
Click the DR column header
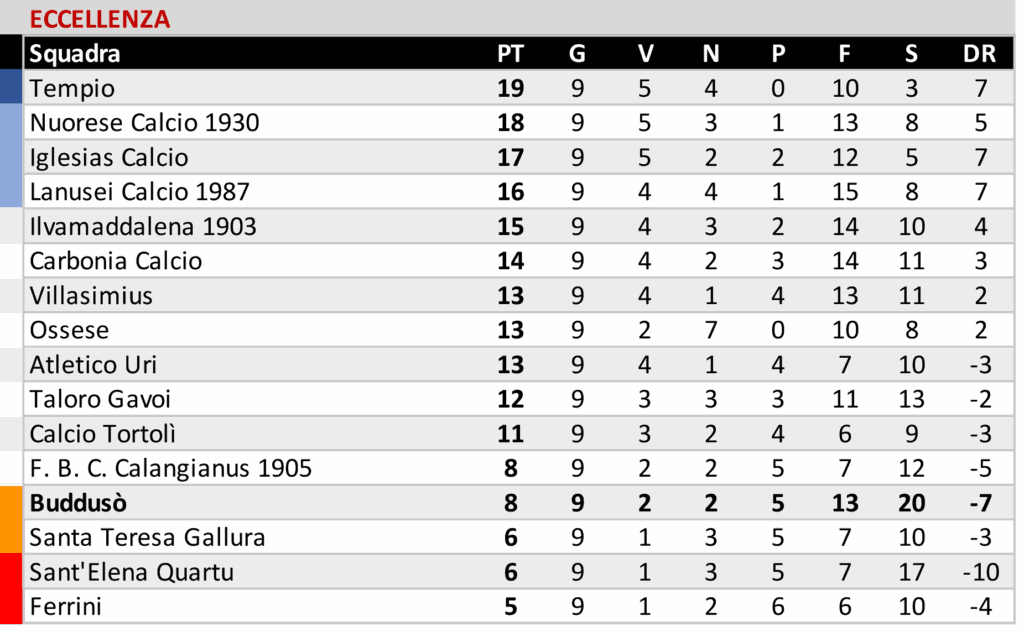click(979, 54)
